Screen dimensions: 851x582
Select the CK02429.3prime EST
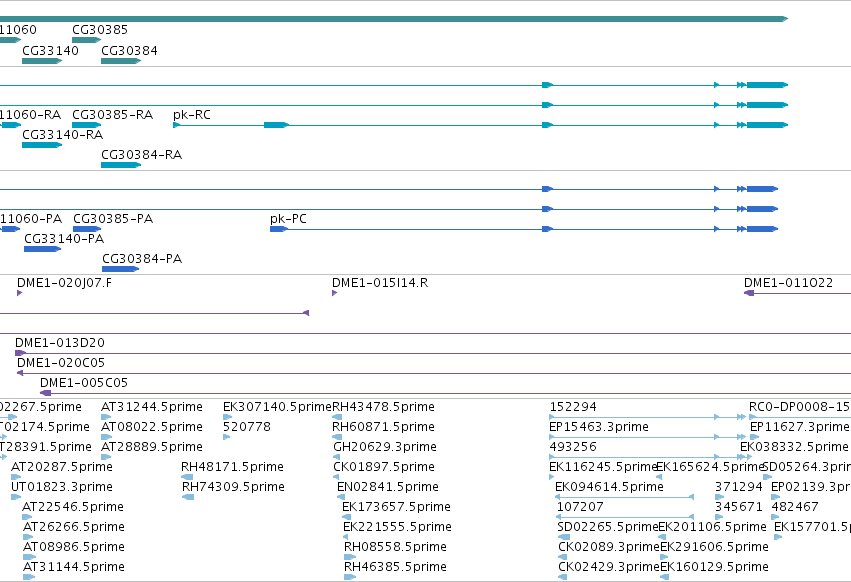click(563, 577)
